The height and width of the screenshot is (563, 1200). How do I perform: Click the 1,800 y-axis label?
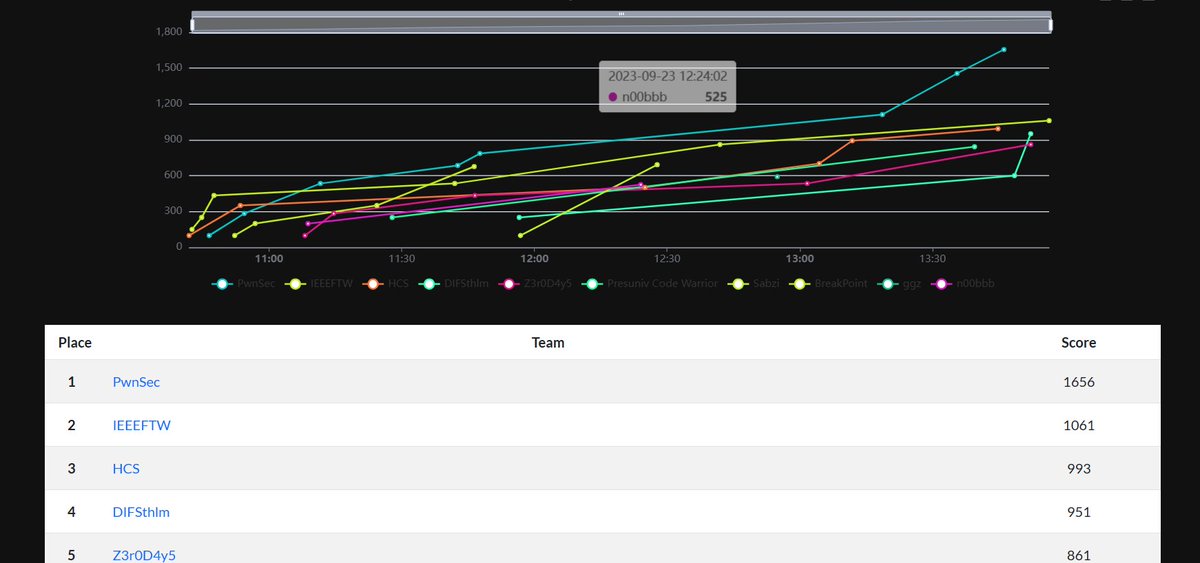(169, 32)
